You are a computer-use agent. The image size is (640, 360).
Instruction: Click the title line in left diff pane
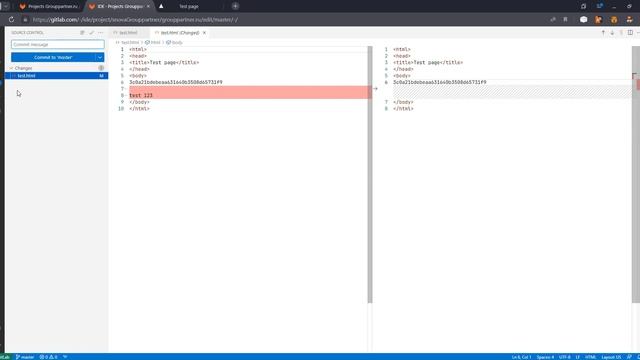tap(164, 62)
